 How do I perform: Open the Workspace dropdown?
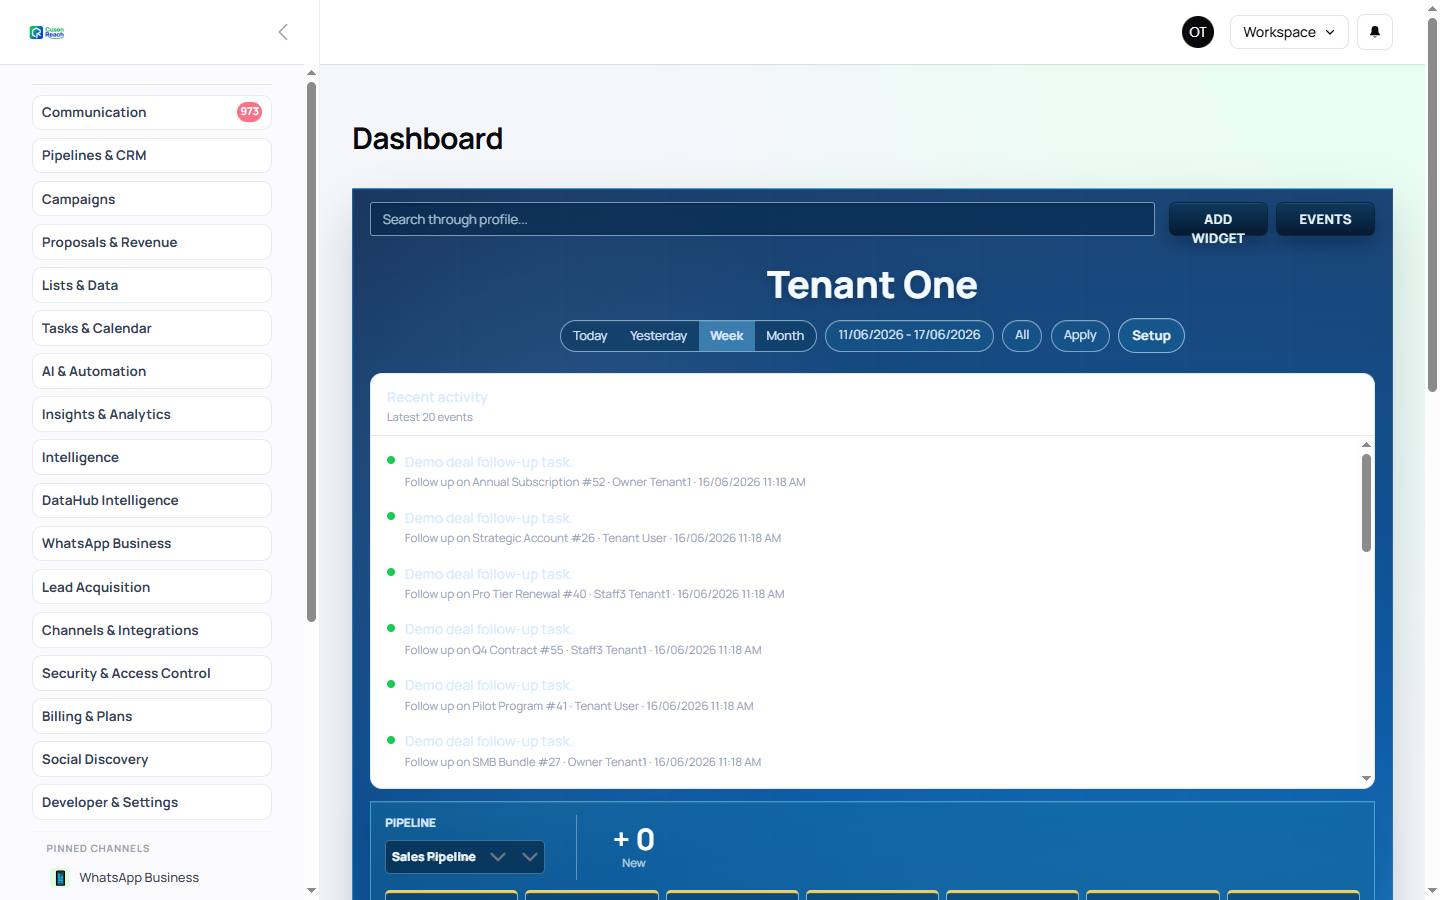coord(1289,32)
